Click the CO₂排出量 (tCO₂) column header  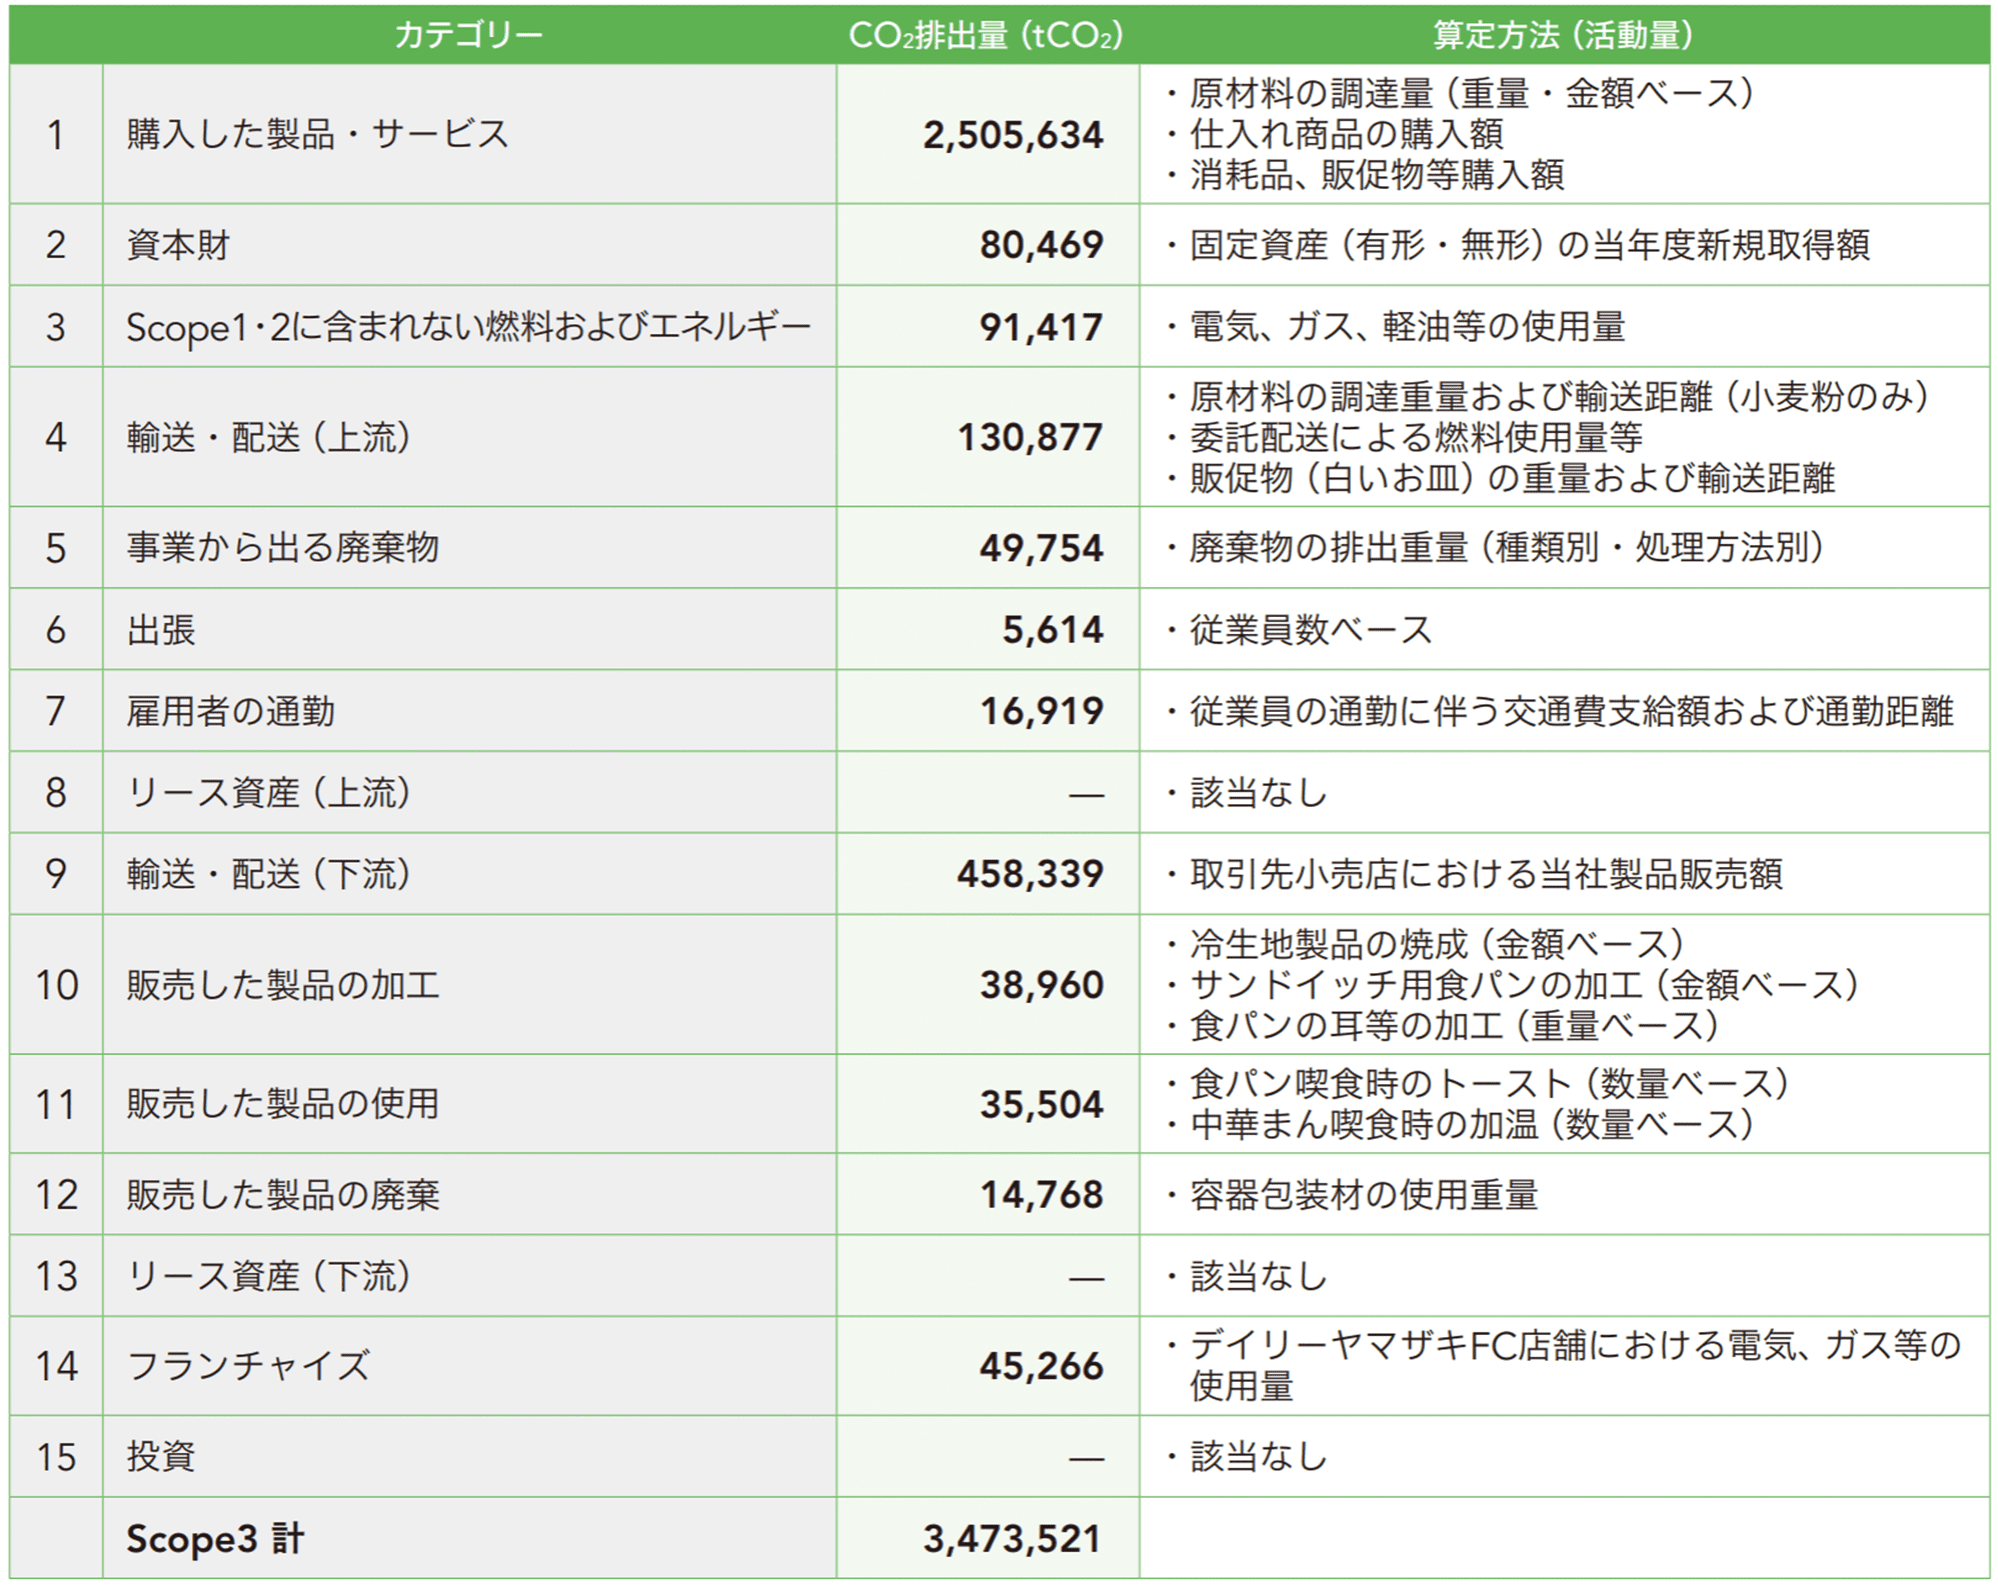[x=986, y=35]
